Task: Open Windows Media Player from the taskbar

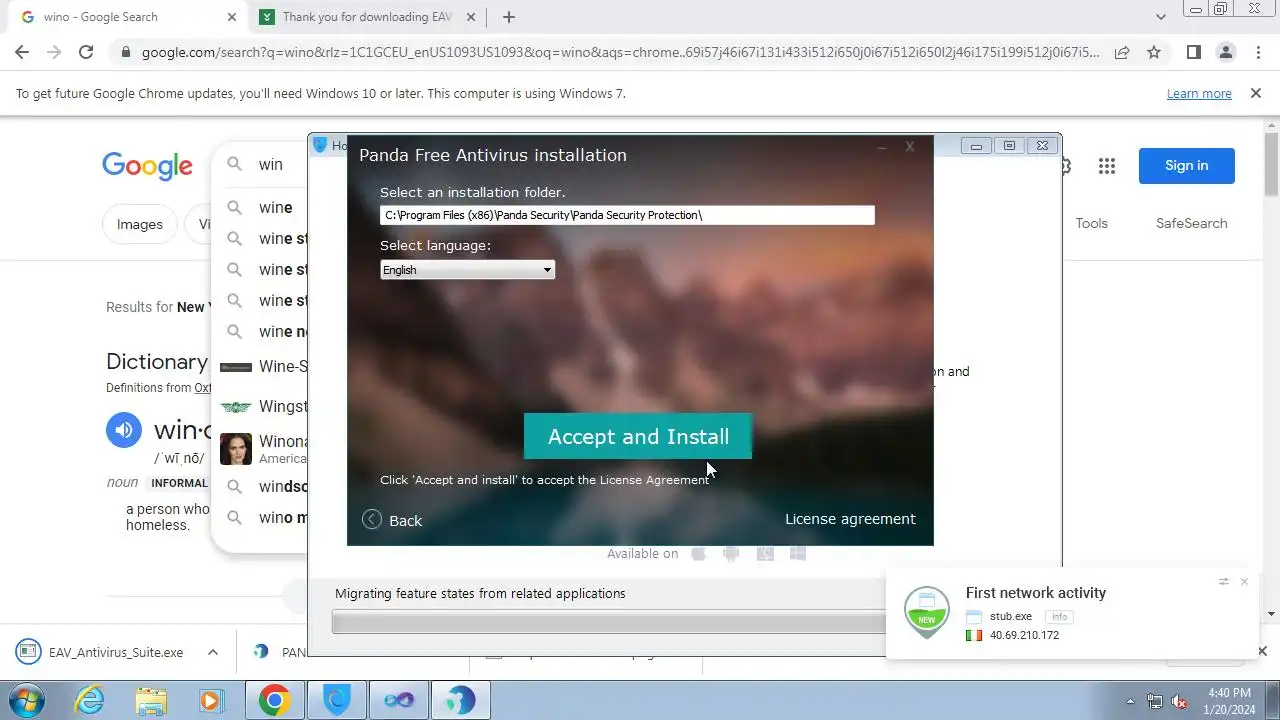Action: (x=212, y=700)
